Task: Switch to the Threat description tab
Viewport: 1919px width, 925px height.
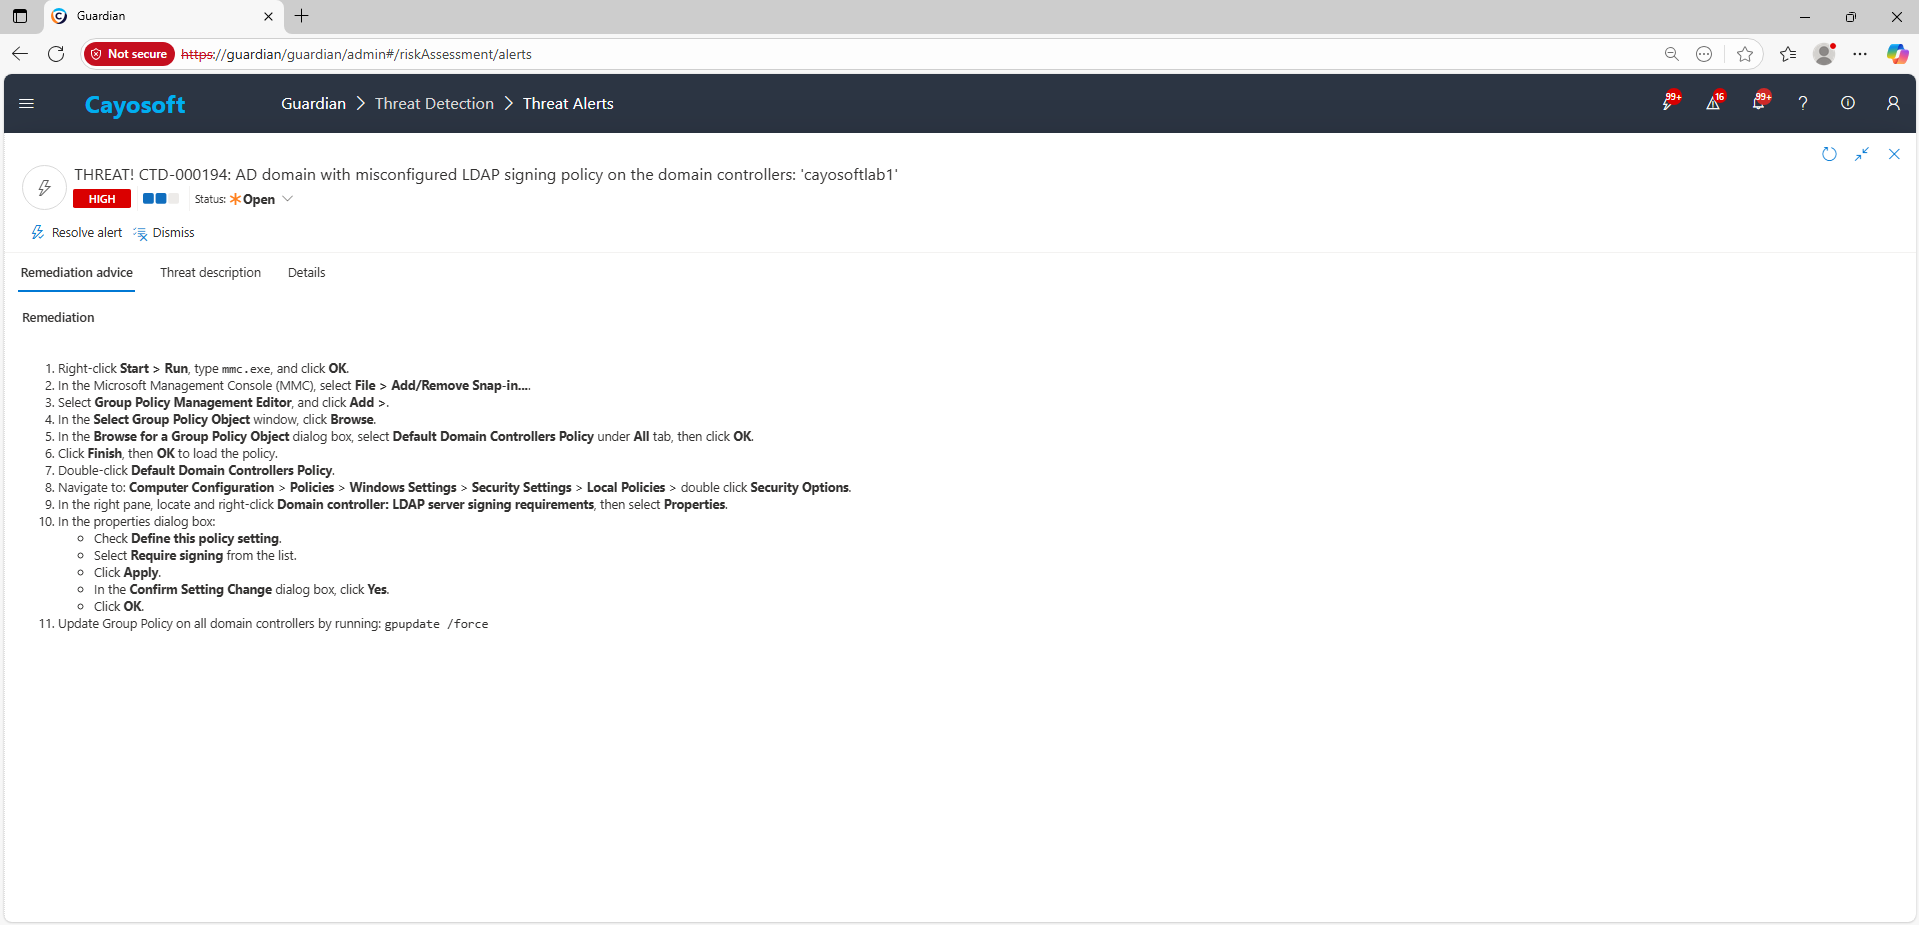Action: coord(210,273)
